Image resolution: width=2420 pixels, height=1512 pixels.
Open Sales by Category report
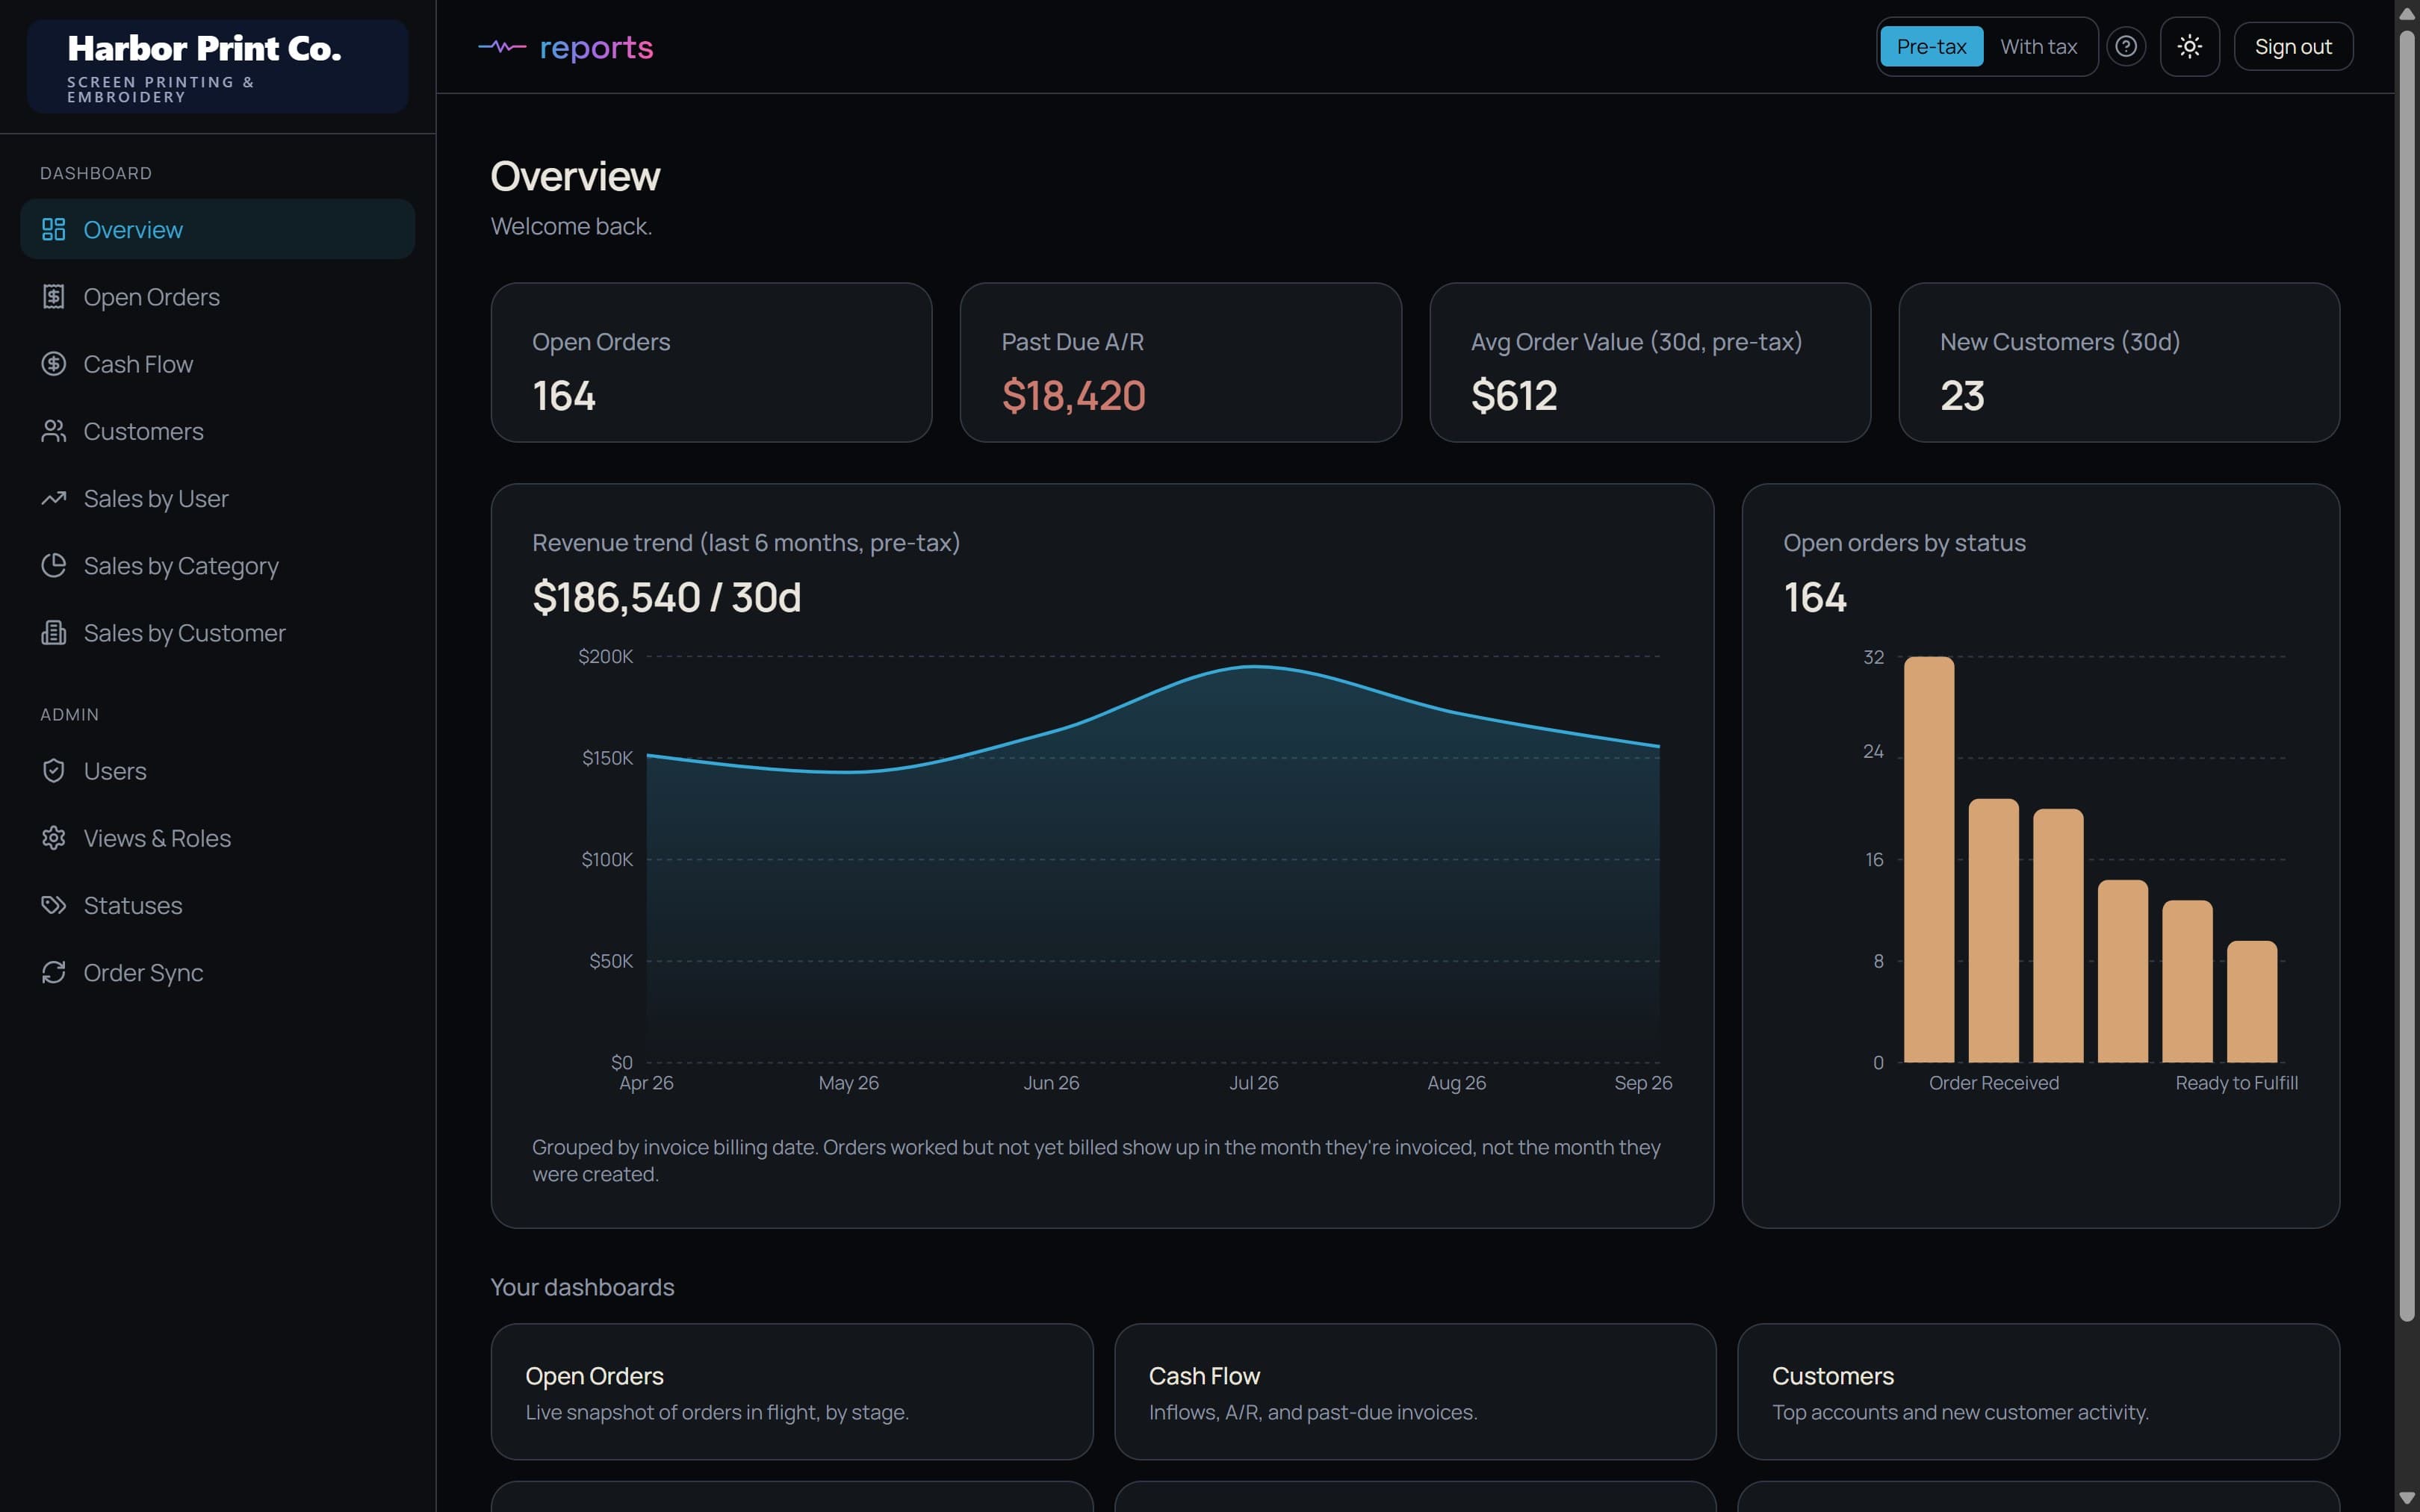(x=217, y=565)
